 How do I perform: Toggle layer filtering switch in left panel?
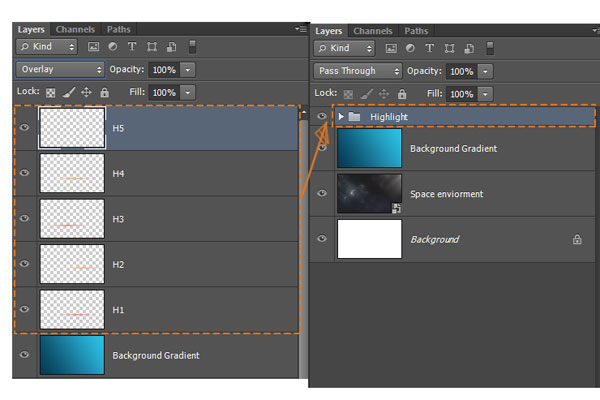coord(192,47)
